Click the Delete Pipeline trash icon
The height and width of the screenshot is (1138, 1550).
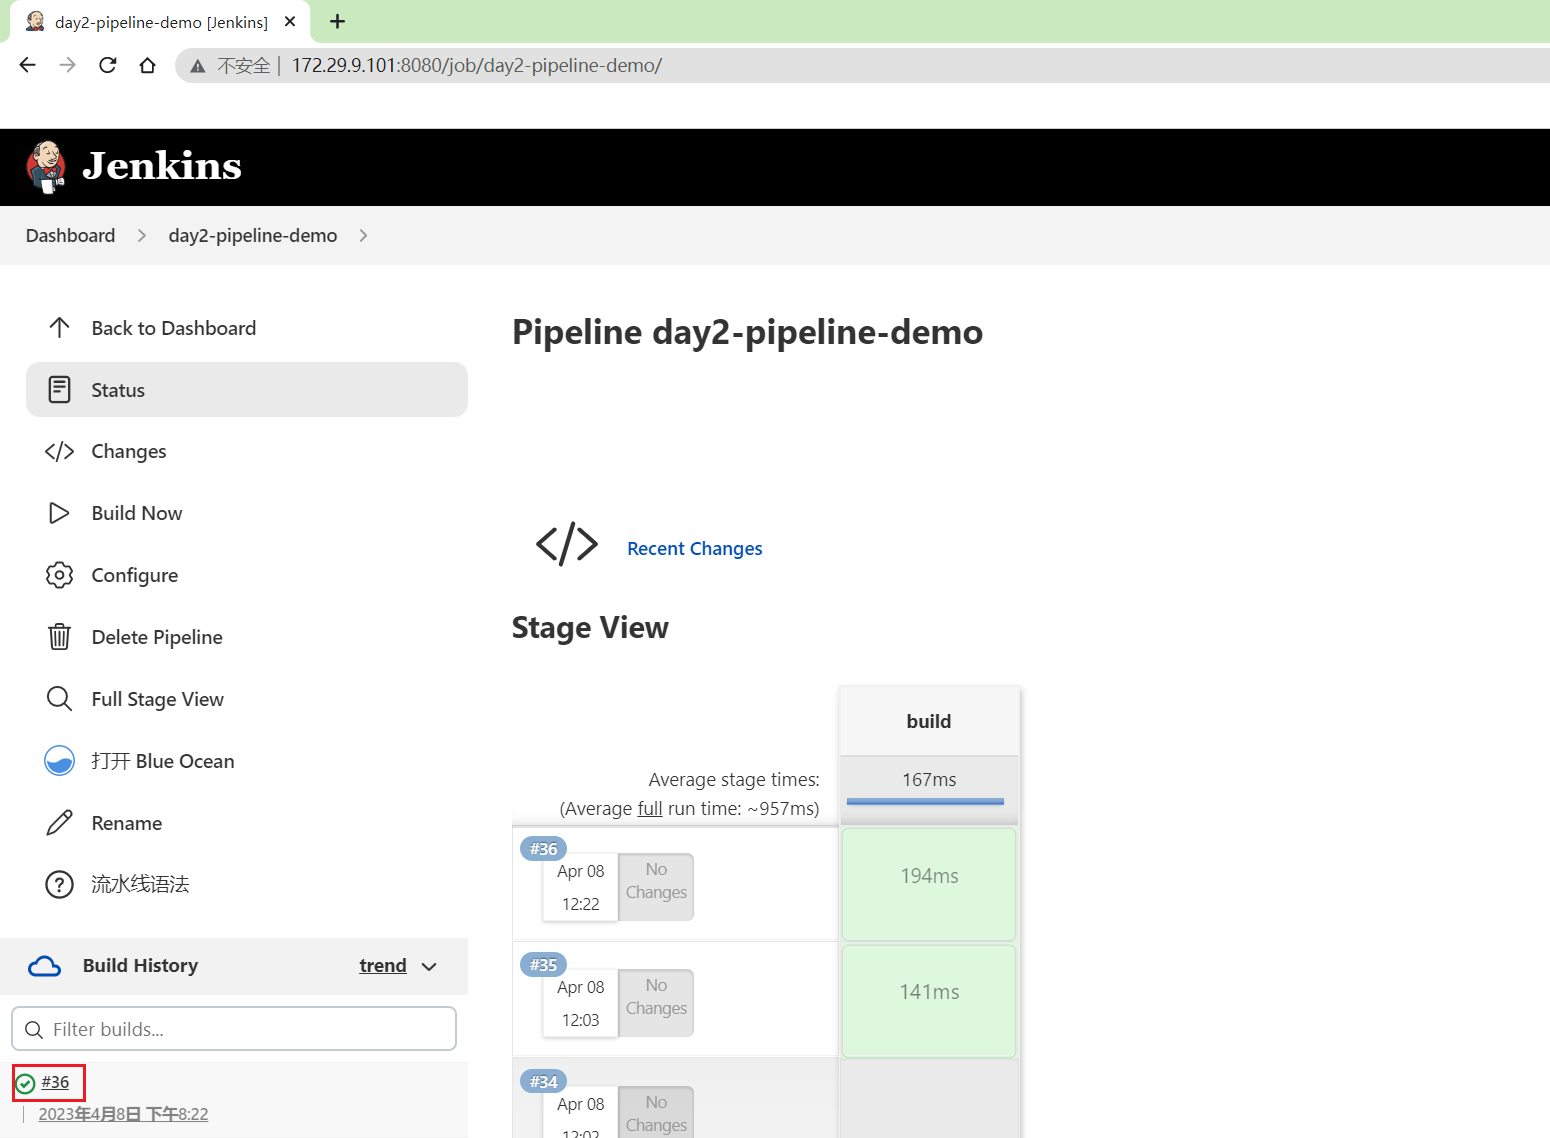pyautogui.click(x=59, y=637)
